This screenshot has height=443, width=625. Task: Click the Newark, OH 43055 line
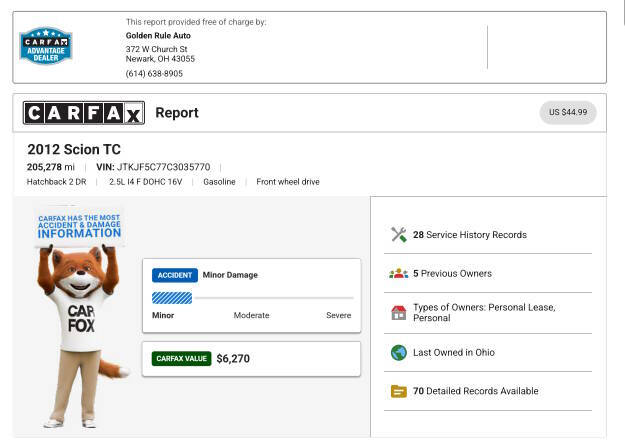[160, 59]
